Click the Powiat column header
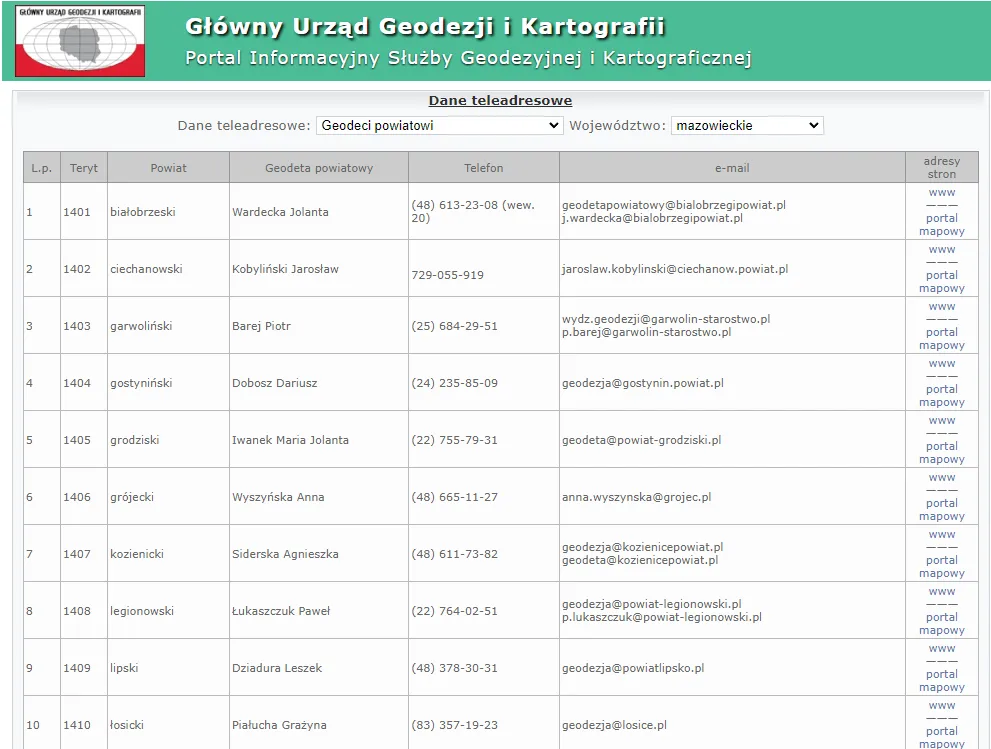This screenshot has width=991, height=749. click(x=168, y=168)
